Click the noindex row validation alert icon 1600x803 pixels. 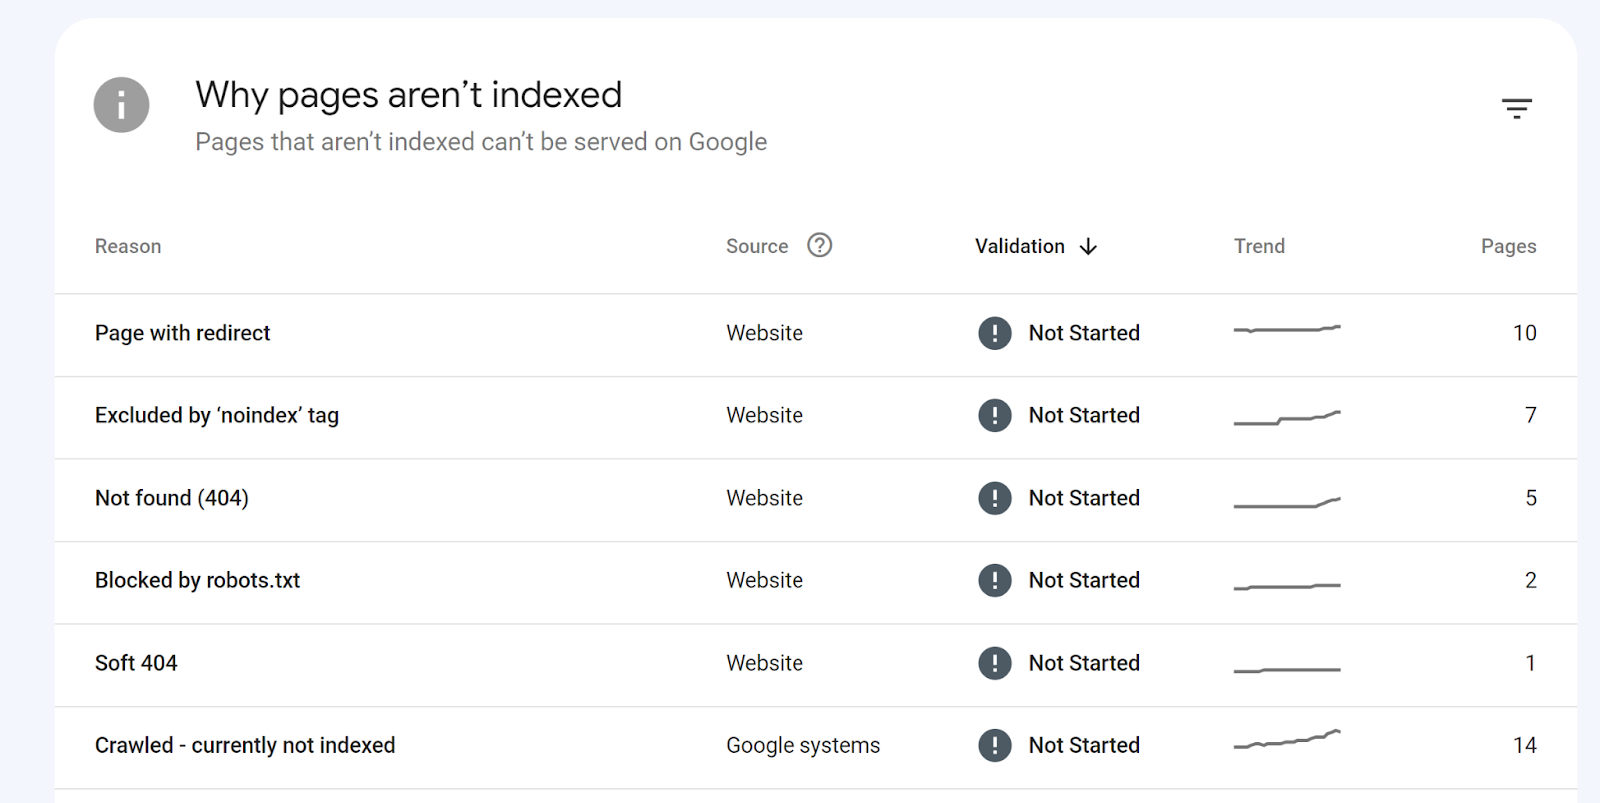[x=994, y=415]
